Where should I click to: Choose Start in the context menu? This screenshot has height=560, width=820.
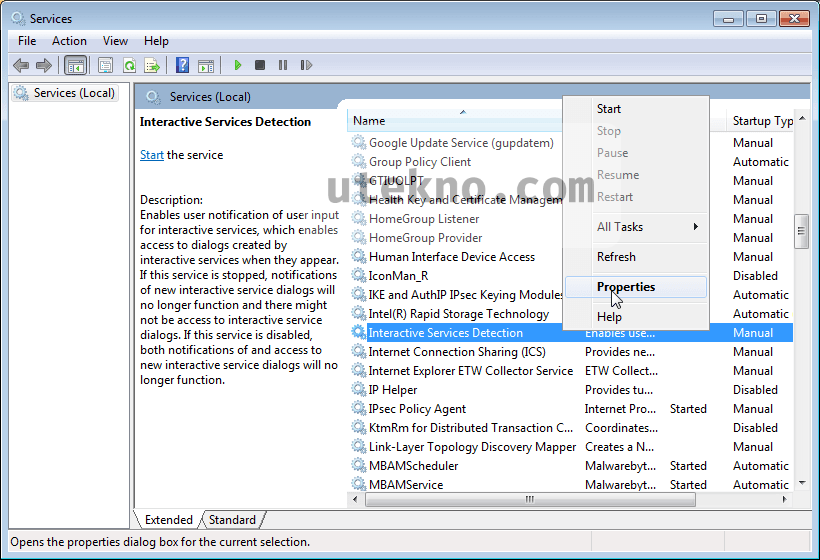(636, 109)
